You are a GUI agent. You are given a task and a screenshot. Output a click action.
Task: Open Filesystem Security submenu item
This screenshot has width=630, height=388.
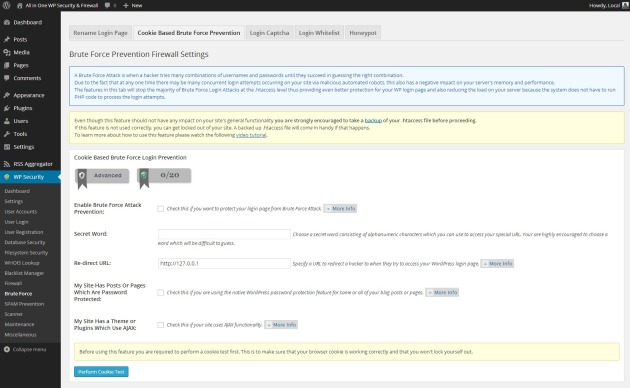point(26,253)
